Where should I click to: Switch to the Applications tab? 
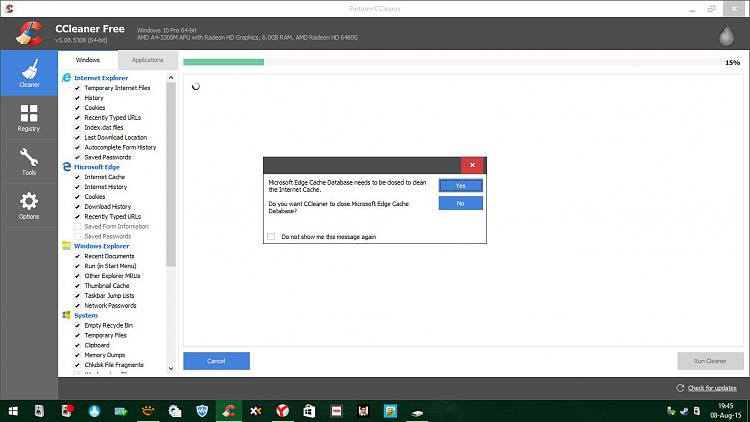click(x=147, y=60)
